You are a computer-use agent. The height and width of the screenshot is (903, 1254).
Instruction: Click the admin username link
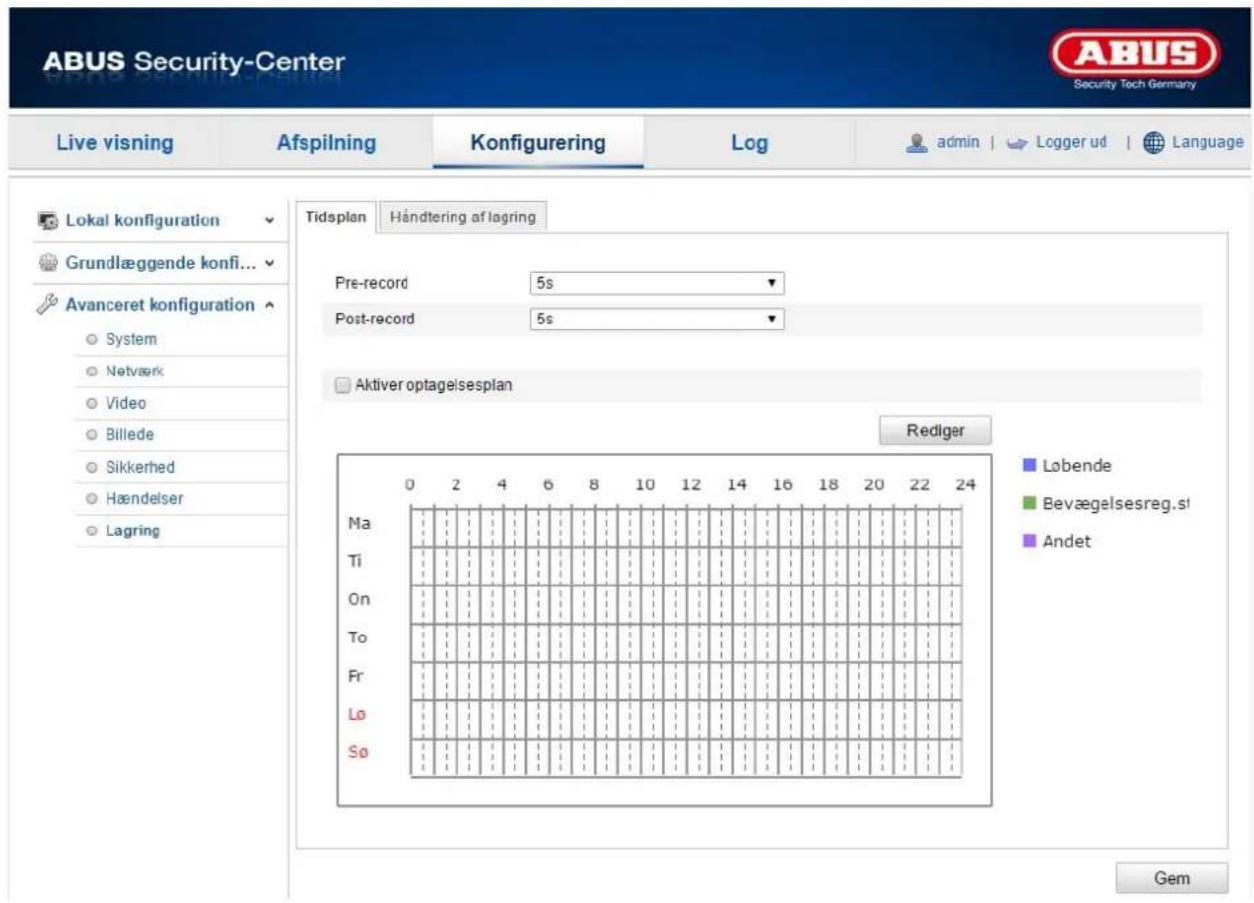[x=957, y=143]
